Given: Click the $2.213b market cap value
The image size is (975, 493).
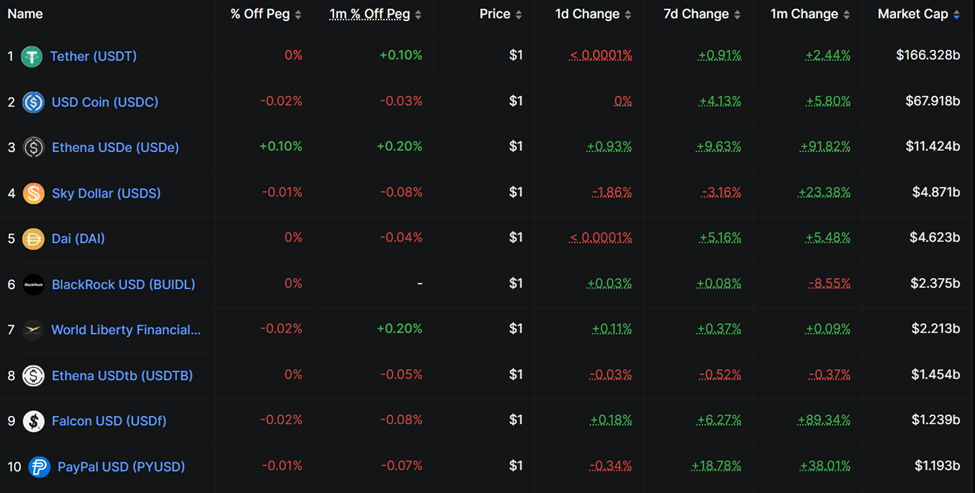Looking at the screenshot, I should tap(936, 329).
